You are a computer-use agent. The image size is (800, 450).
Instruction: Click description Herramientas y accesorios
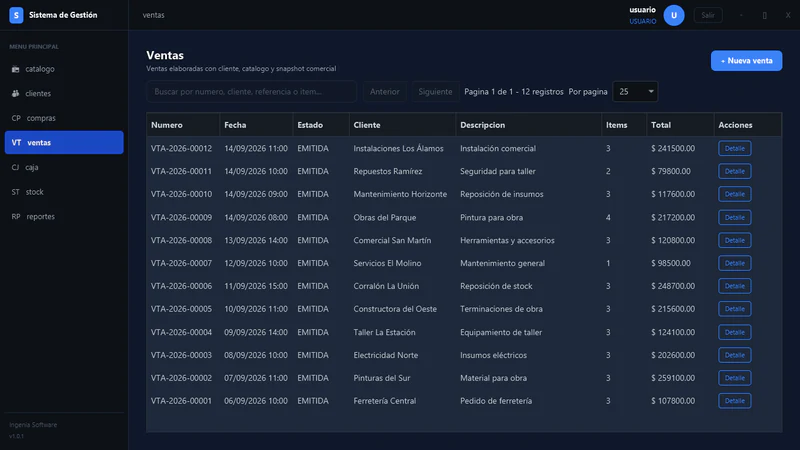tap(507, 240)
